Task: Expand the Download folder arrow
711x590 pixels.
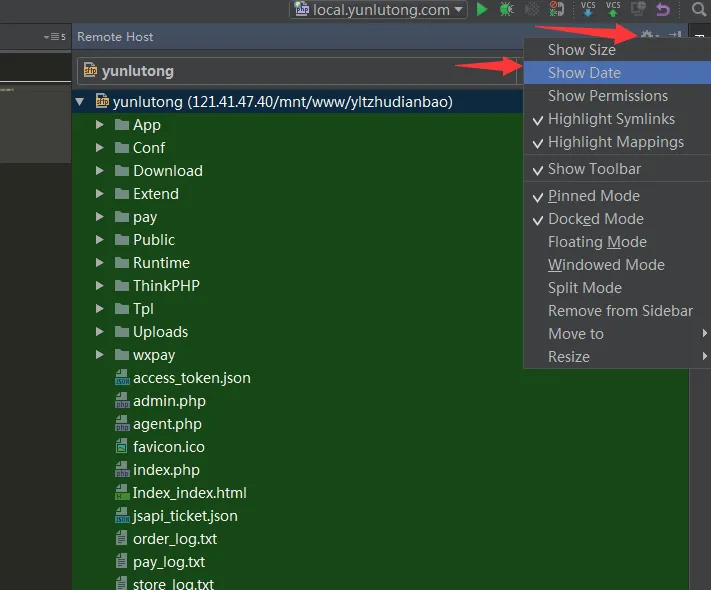Action: click(x=100, y=171)
